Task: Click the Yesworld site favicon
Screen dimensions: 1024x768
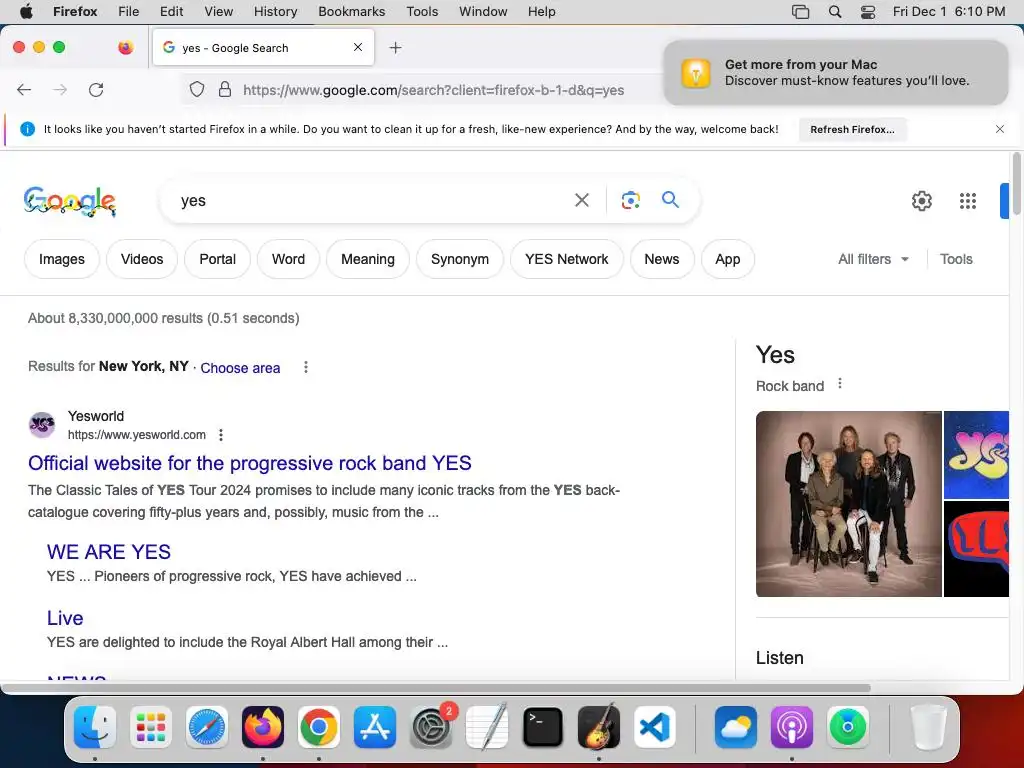Action: click(x=42, y=425)
